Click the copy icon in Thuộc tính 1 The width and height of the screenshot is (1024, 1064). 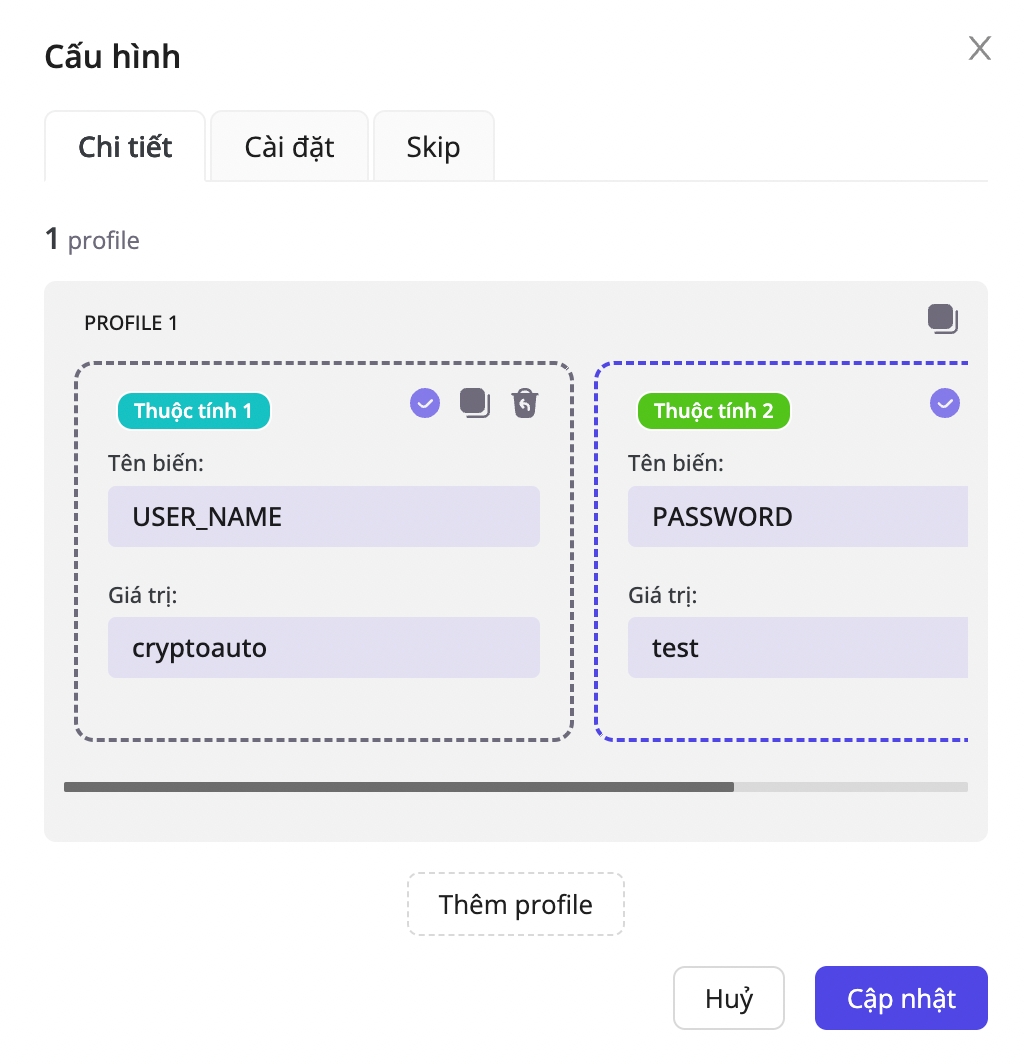pos(475,403)
